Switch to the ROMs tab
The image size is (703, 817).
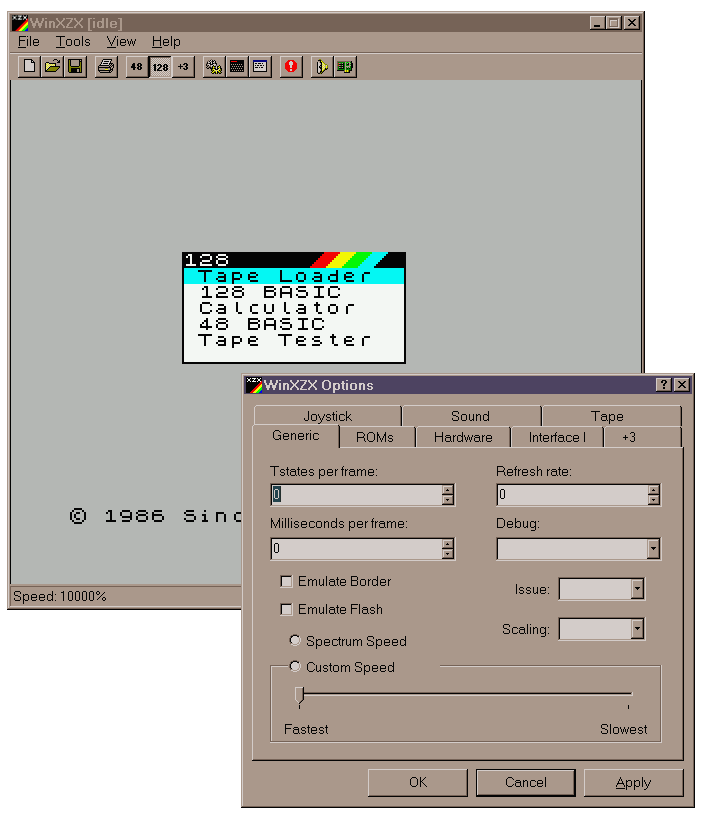click(x=375, y=437)
